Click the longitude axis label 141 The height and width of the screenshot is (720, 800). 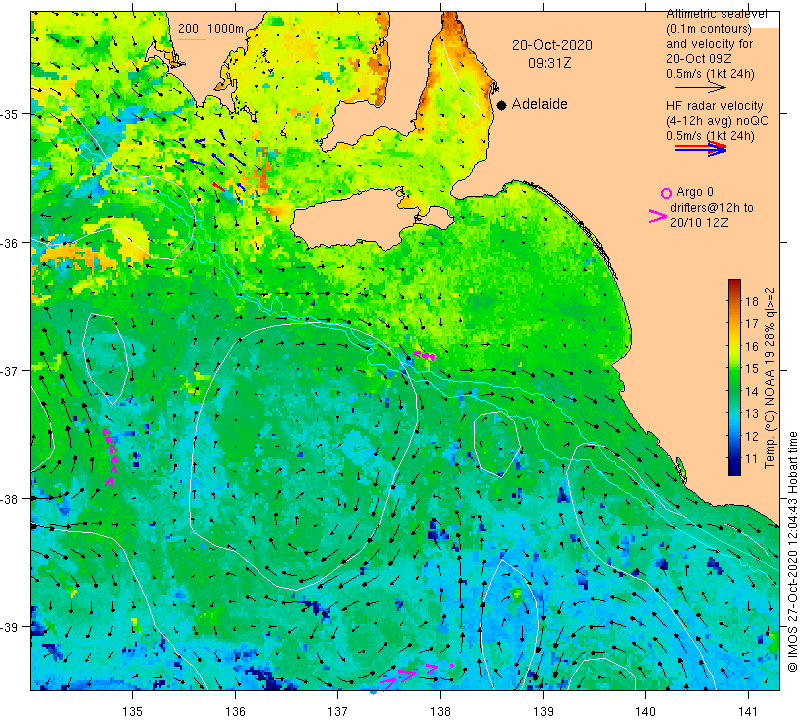[748, 710]
